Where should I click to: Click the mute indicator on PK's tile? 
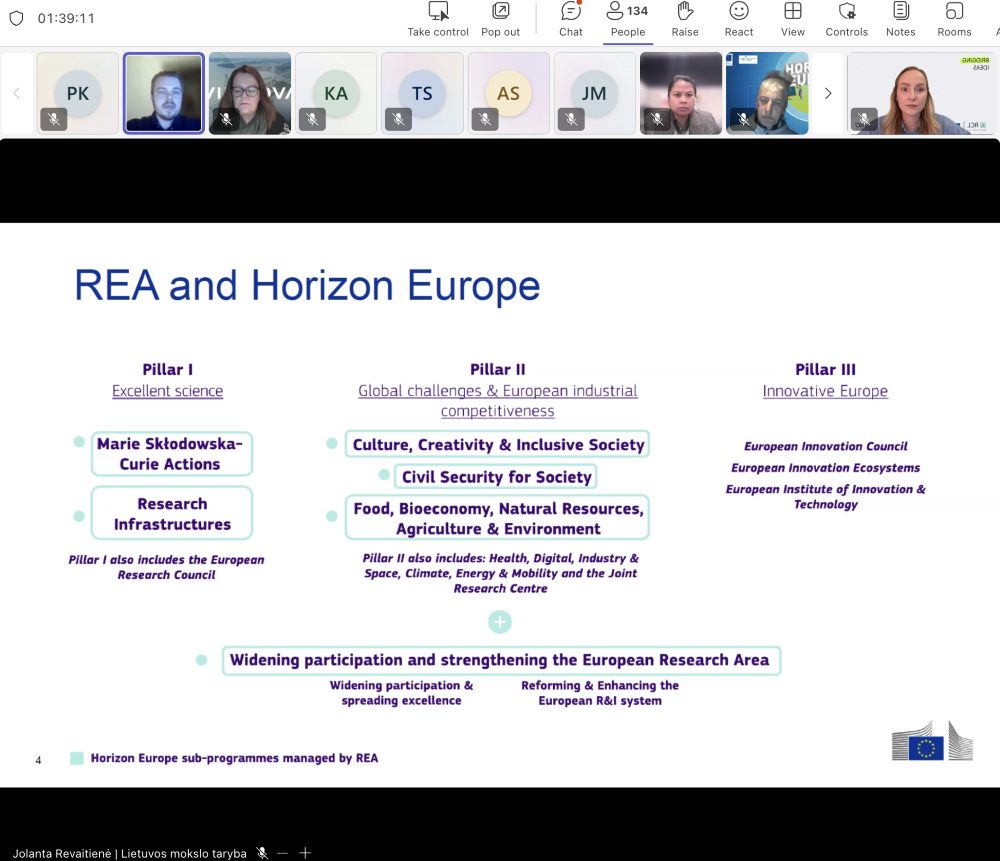(54, 119)
